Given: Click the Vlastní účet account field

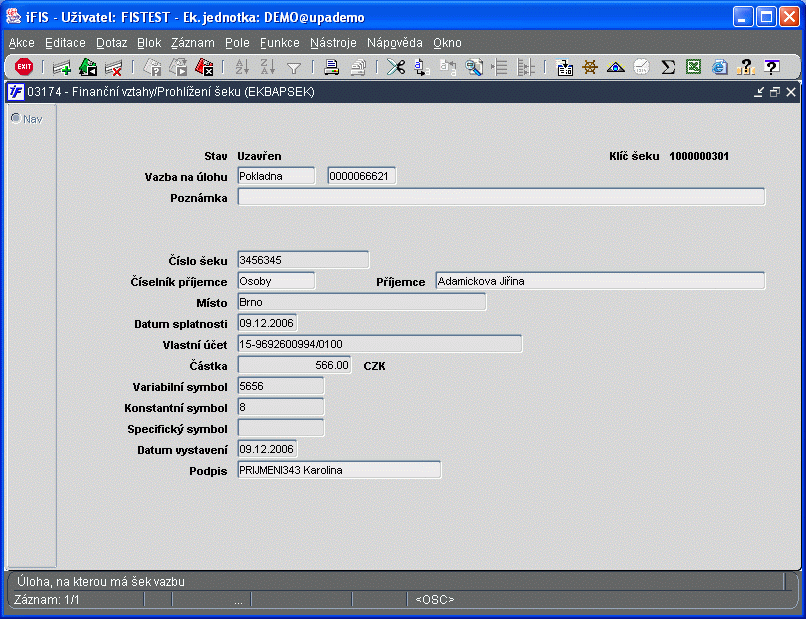Looking at the screenshot, I should click(380, 344).
